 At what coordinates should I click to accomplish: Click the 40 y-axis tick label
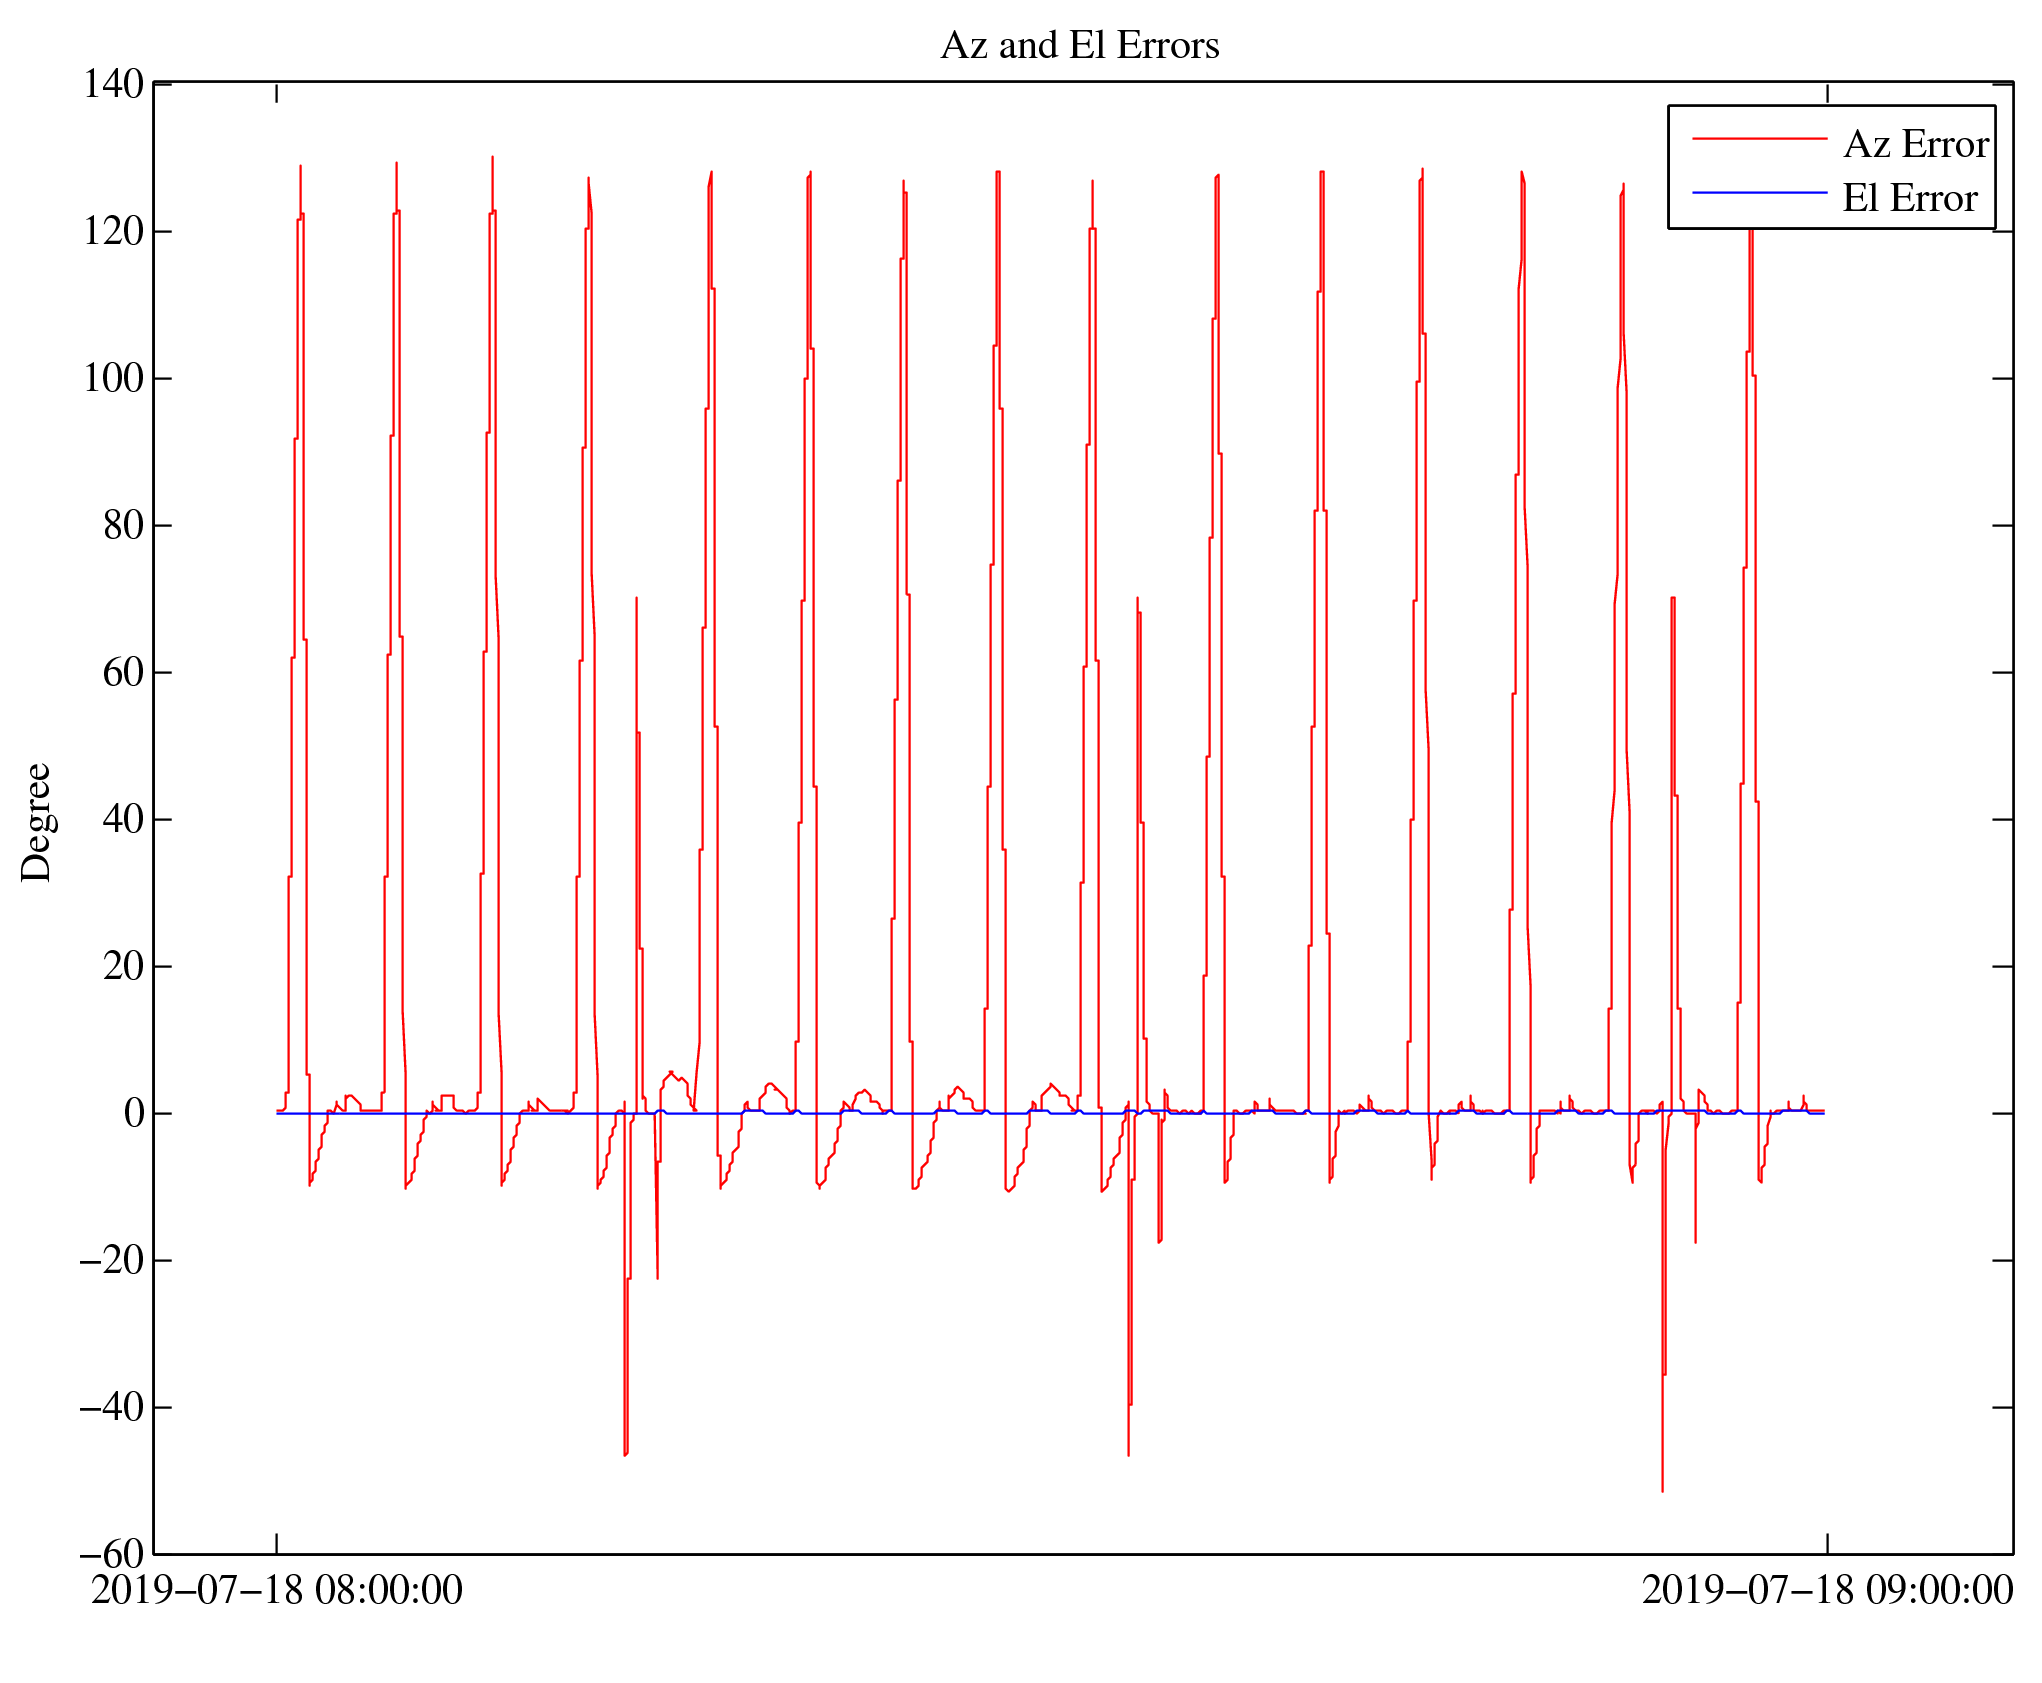(x=123, y=819)
